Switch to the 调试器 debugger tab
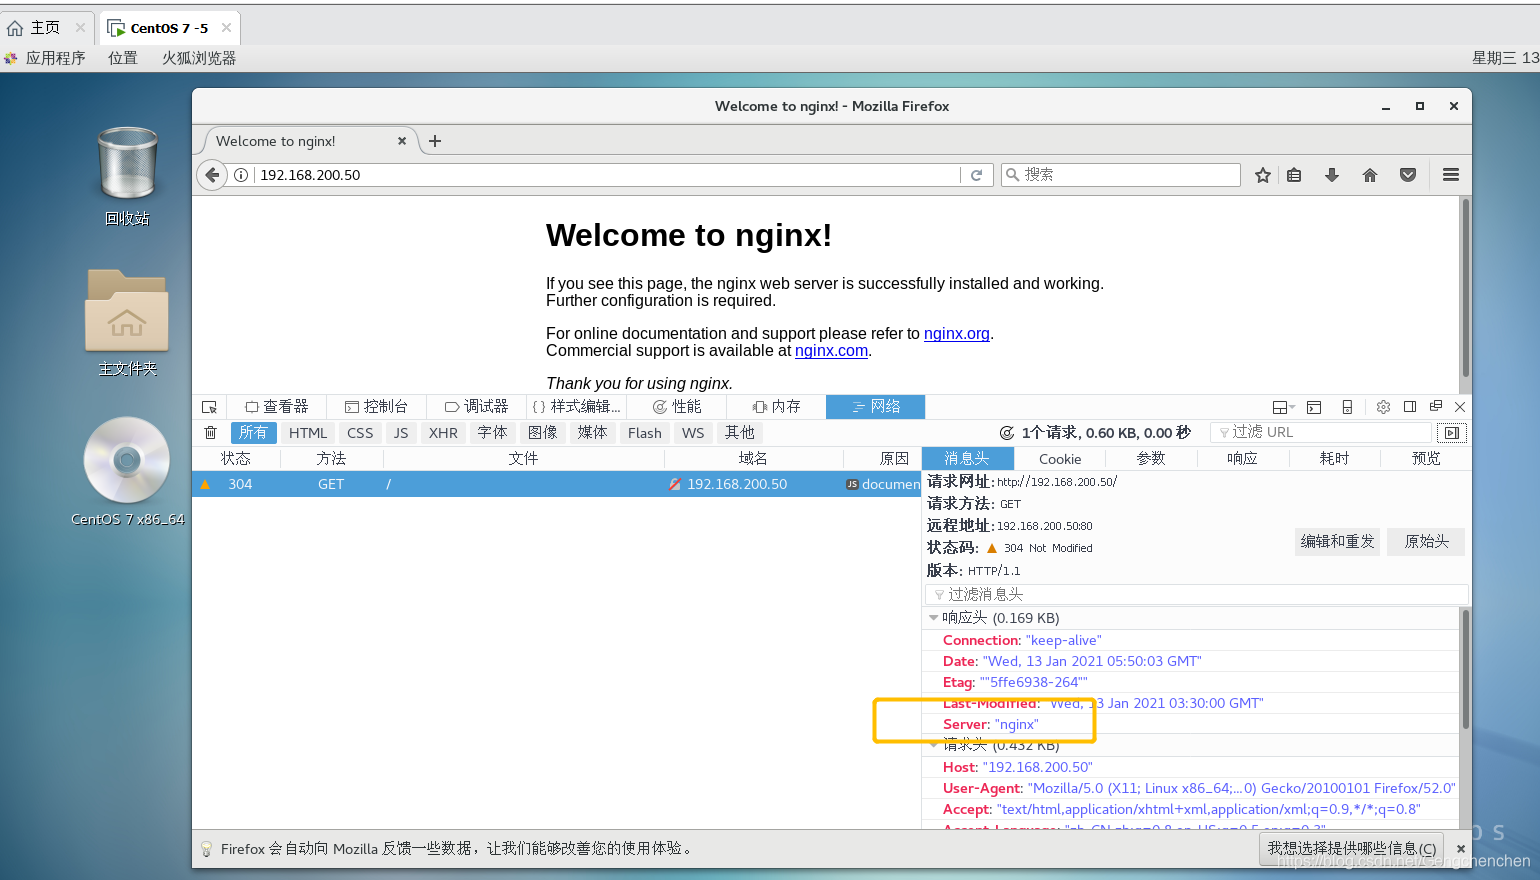 pyautogui.click(x=477, y=407)
